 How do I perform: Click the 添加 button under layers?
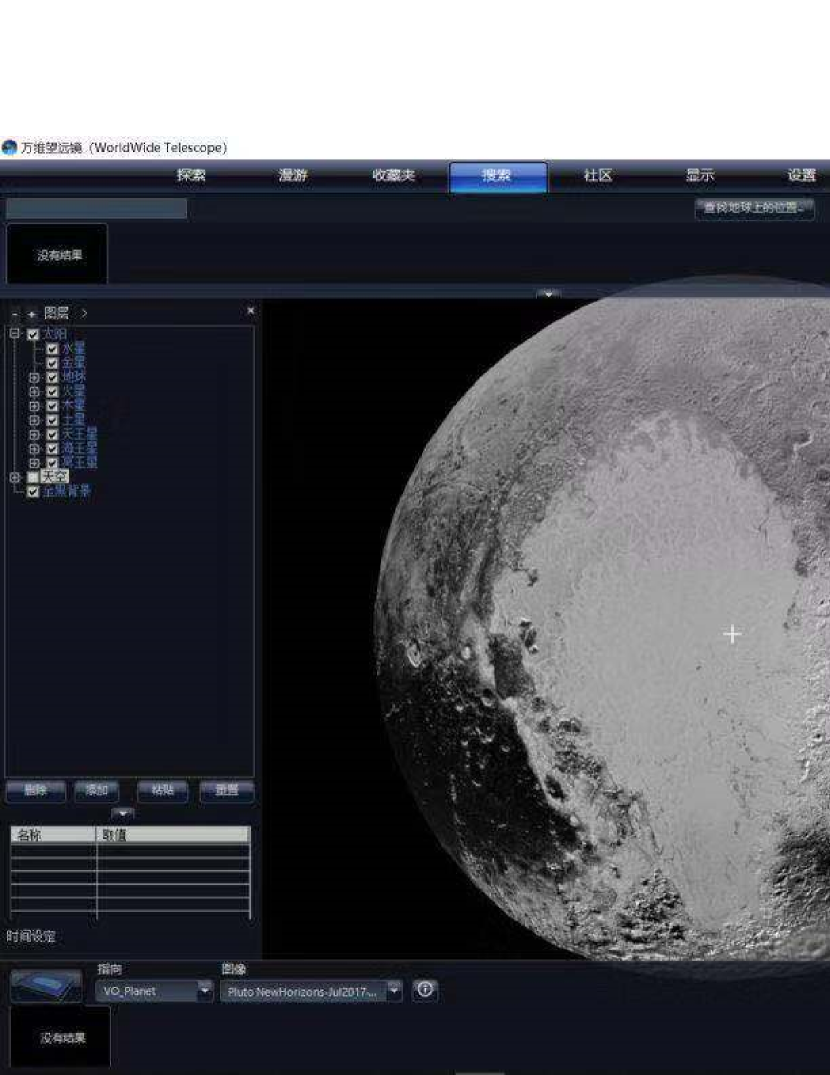(x=97, y=790)
